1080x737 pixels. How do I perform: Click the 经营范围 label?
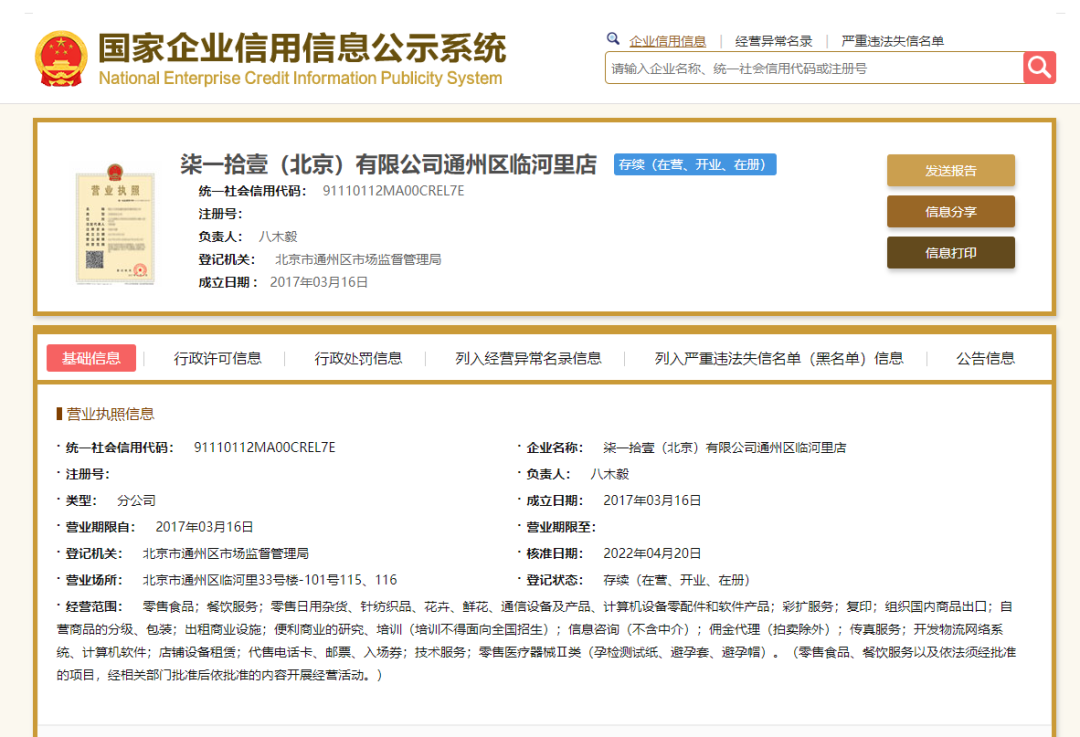(94, 607)
